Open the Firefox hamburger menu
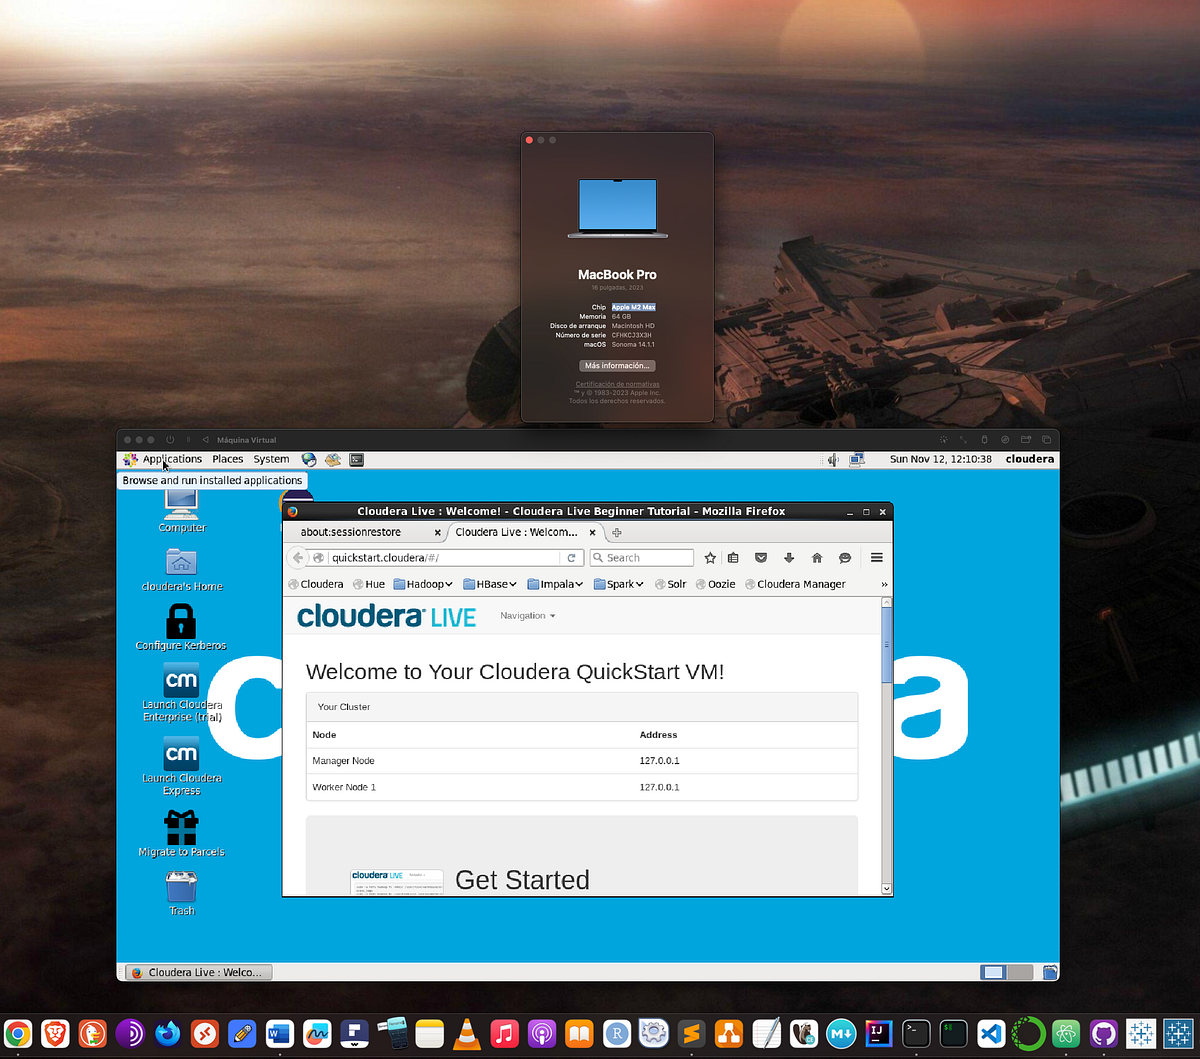Image resolution: width=1200 pixels, height=1059 pixels. (874, 557)
